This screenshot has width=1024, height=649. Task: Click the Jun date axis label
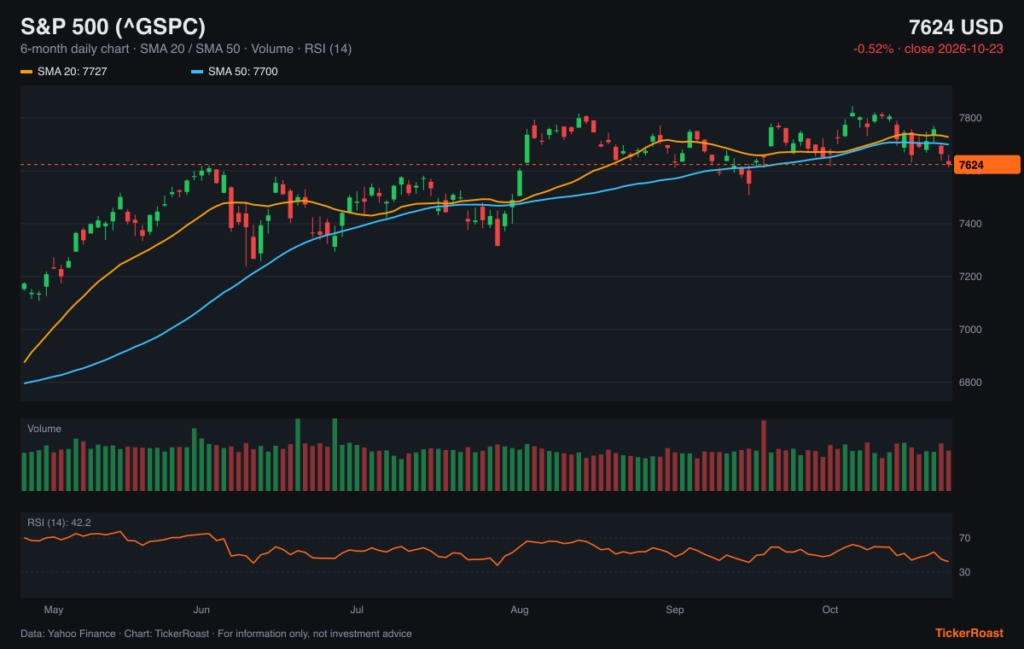[x=201, y=610]
